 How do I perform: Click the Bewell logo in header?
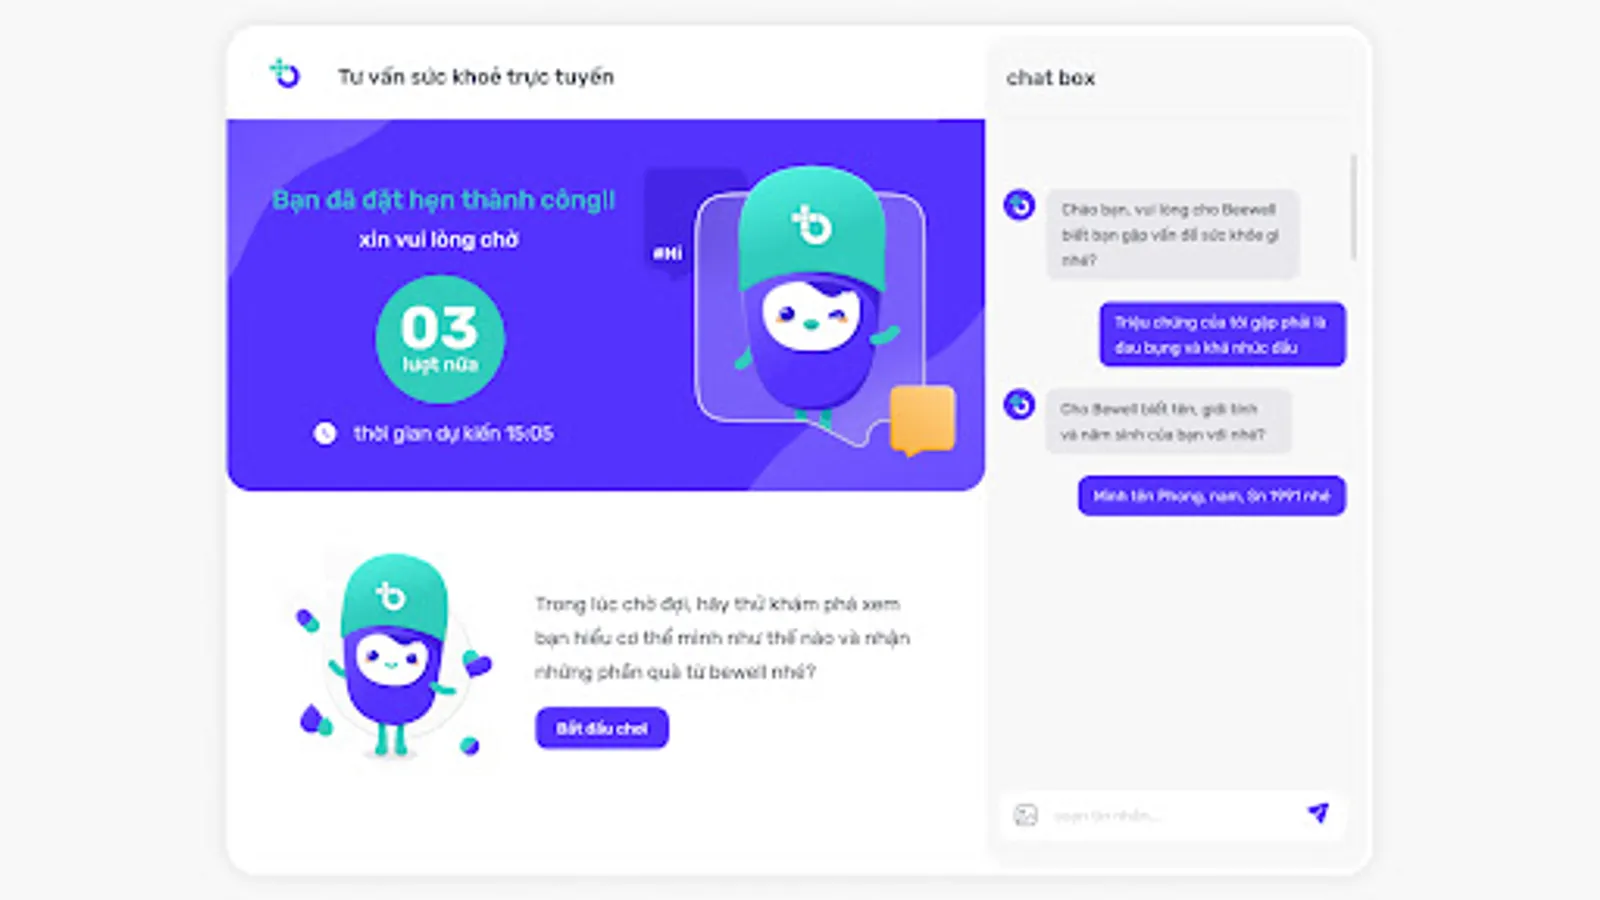tap(285, 73)
